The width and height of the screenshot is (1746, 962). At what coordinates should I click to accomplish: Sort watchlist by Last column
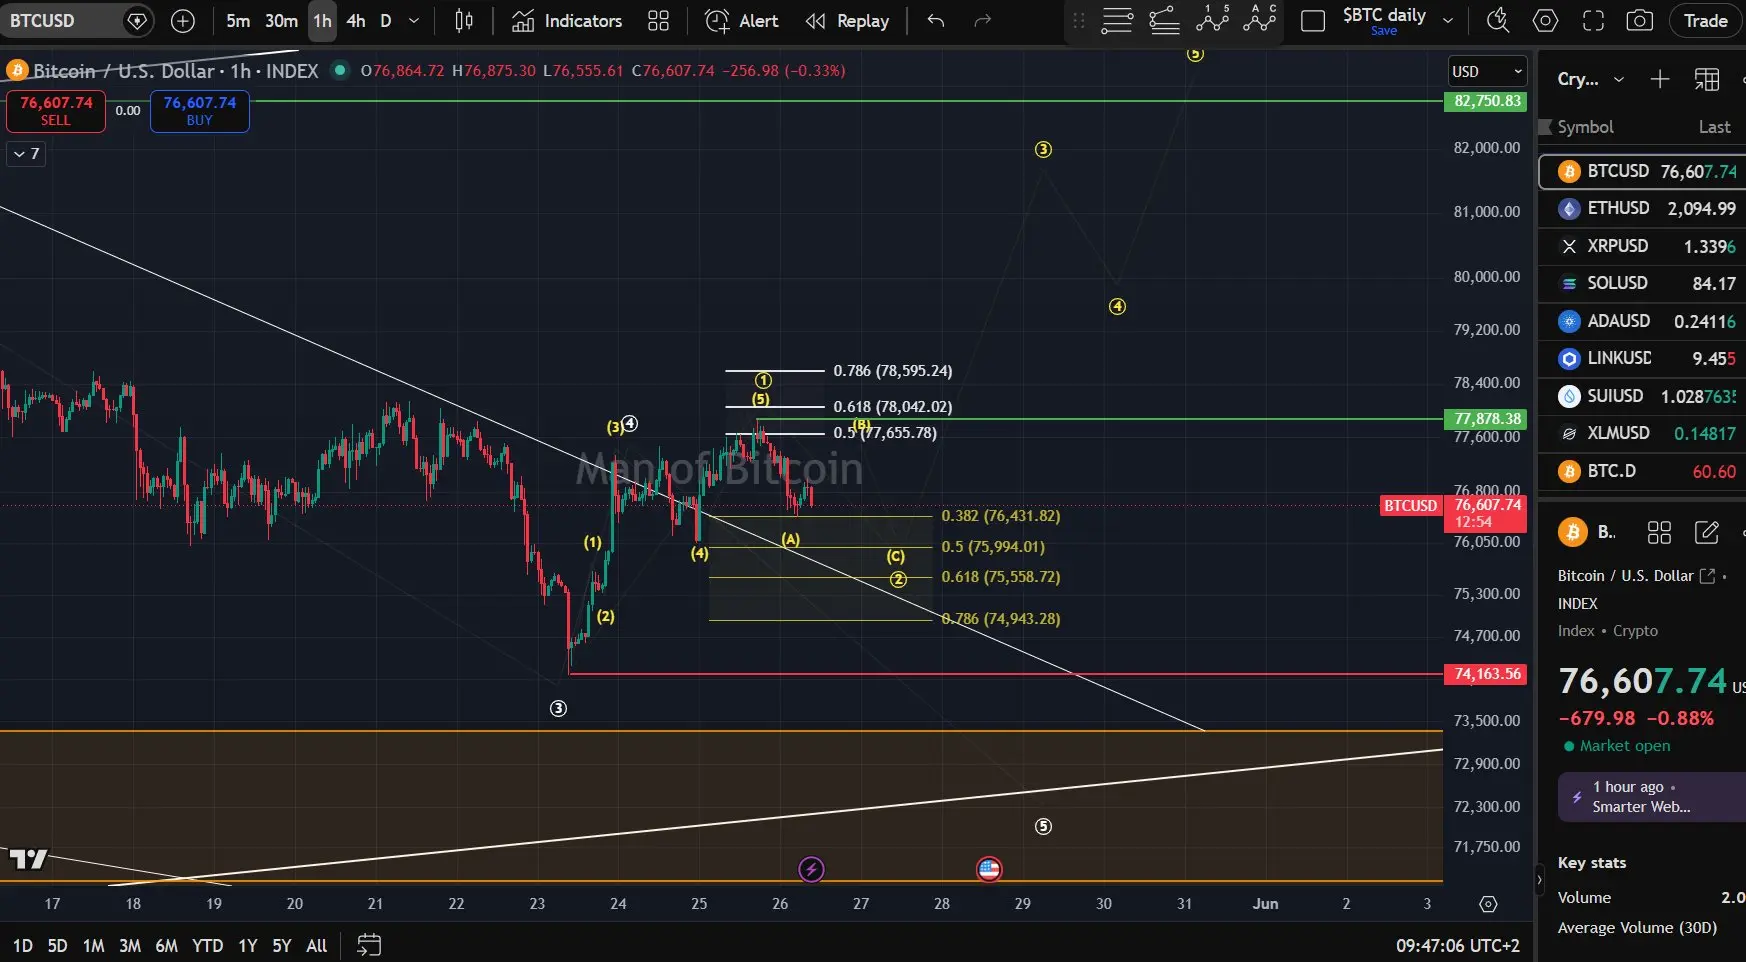[1714, 127]
